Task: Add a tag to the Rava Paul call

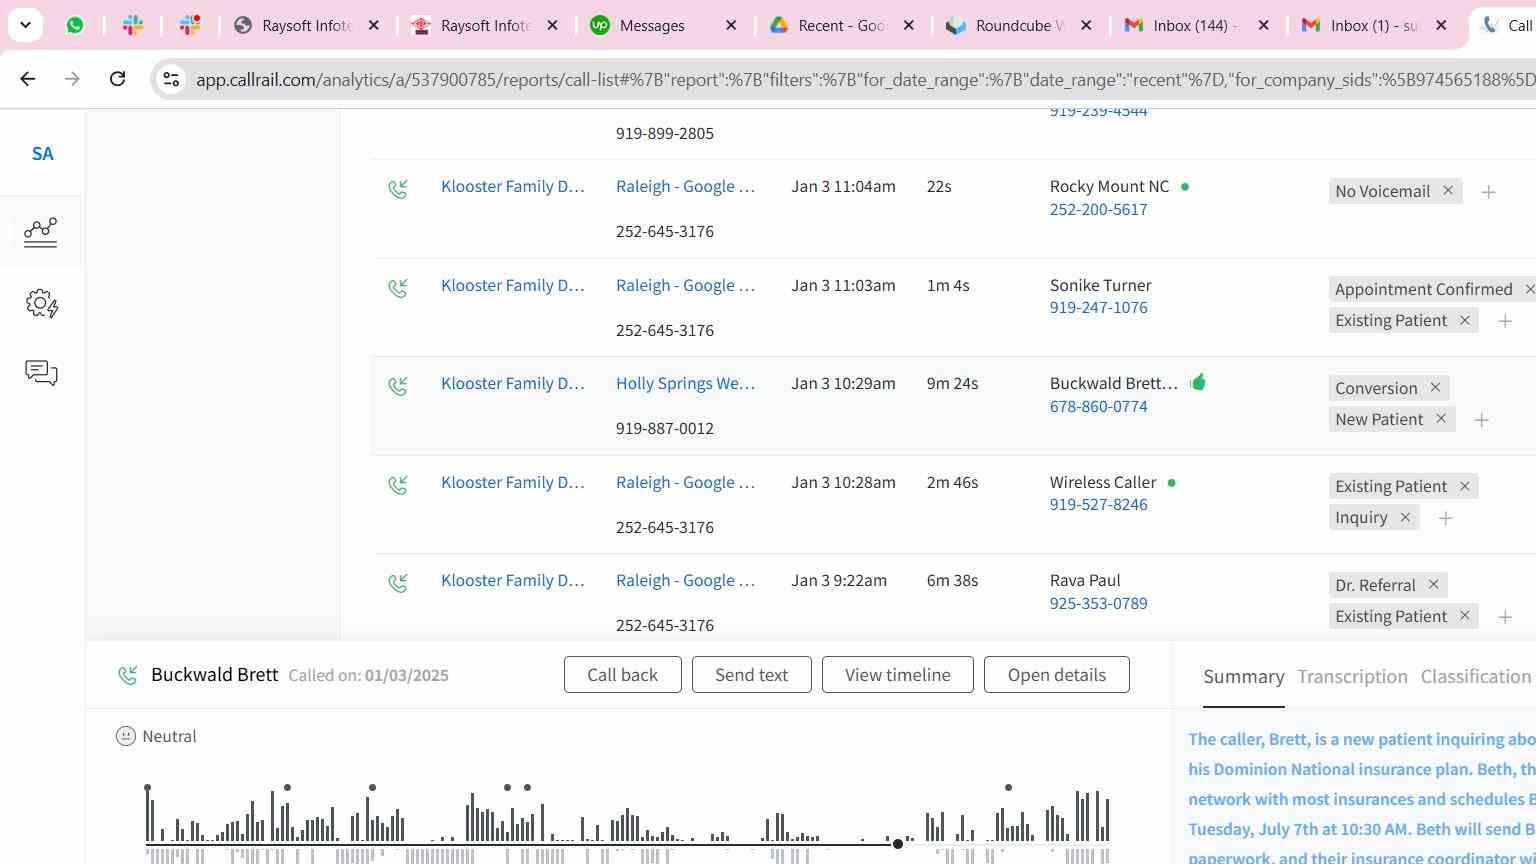Action: 1505,617
